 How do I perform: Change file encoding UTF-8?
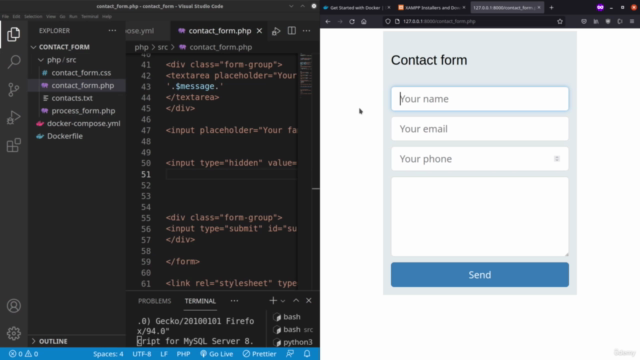click(x=142, y=354)
